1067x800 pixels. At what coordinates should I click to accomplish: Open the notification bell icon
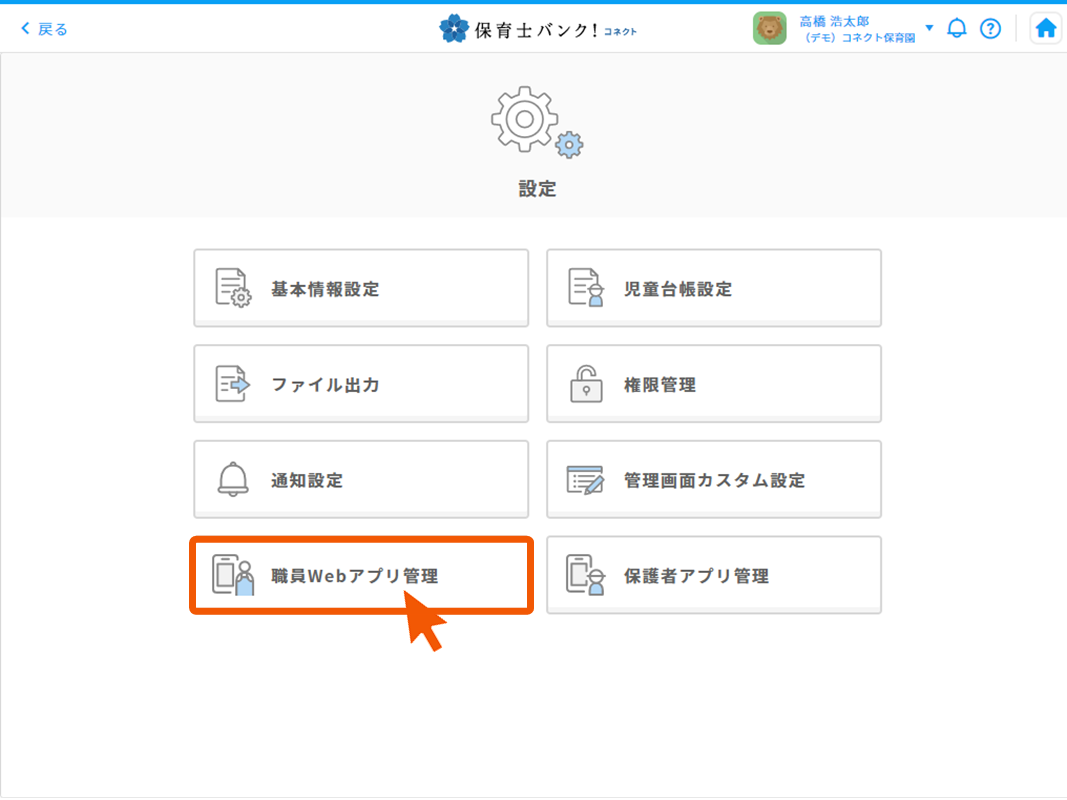pyautogui.click(x=956, y=27)
